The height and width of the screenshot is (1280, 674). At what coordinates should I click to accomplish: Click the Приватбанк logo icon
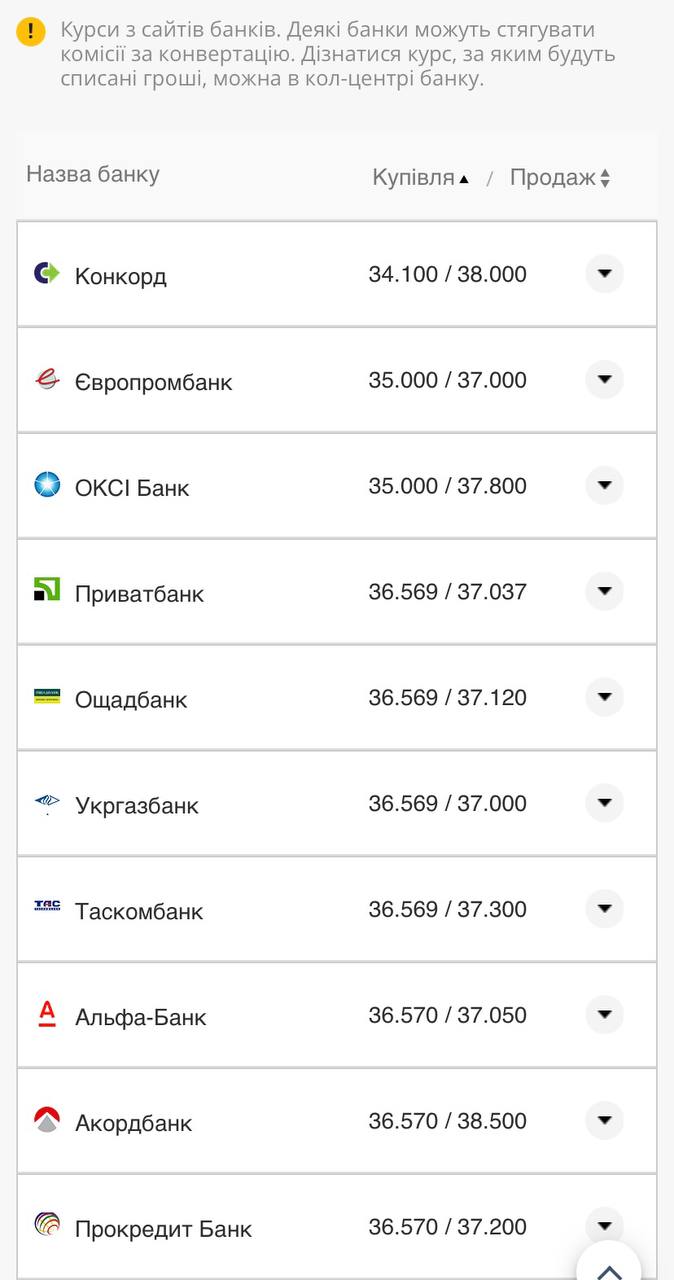(x=47, y=591)
